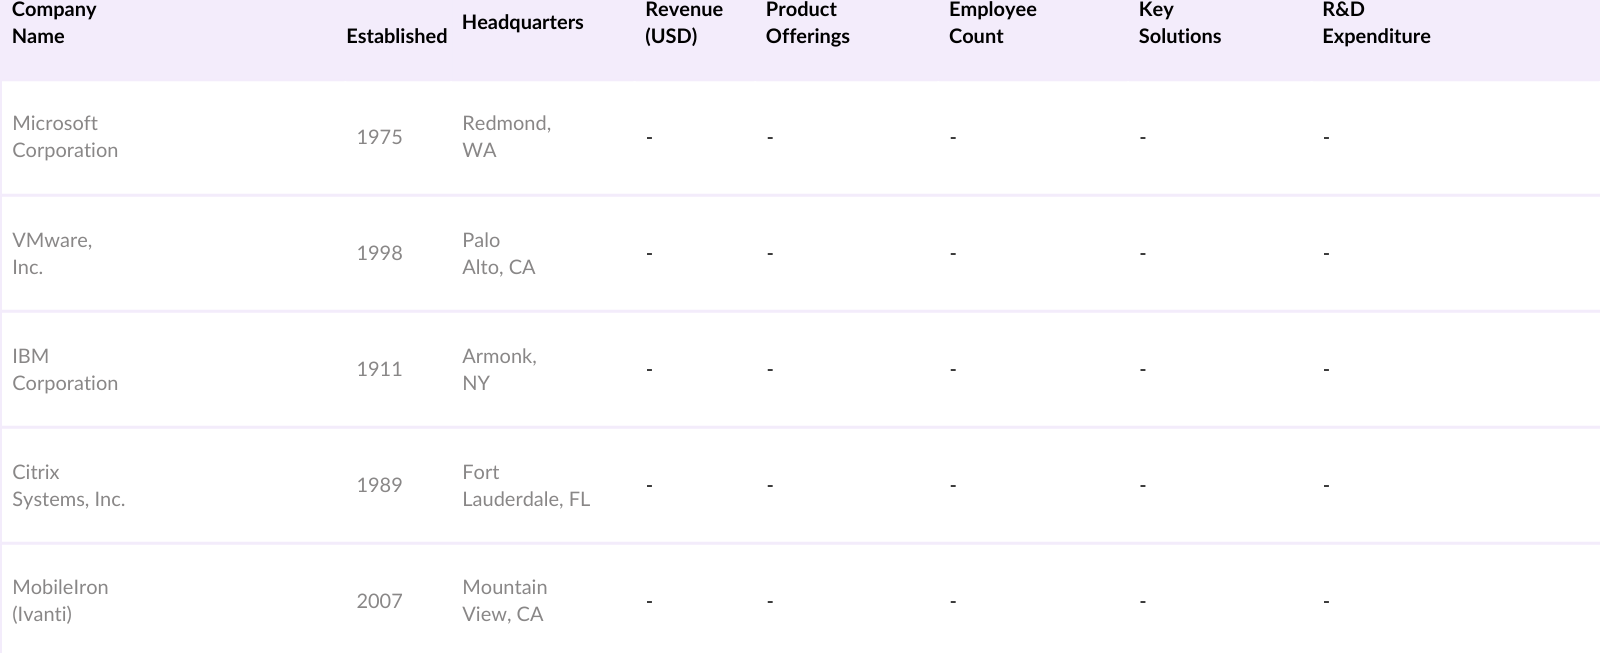Select the Redmond, WA headquarters cell
This screenshot has width=1600, height=653.
click(506, 137)
